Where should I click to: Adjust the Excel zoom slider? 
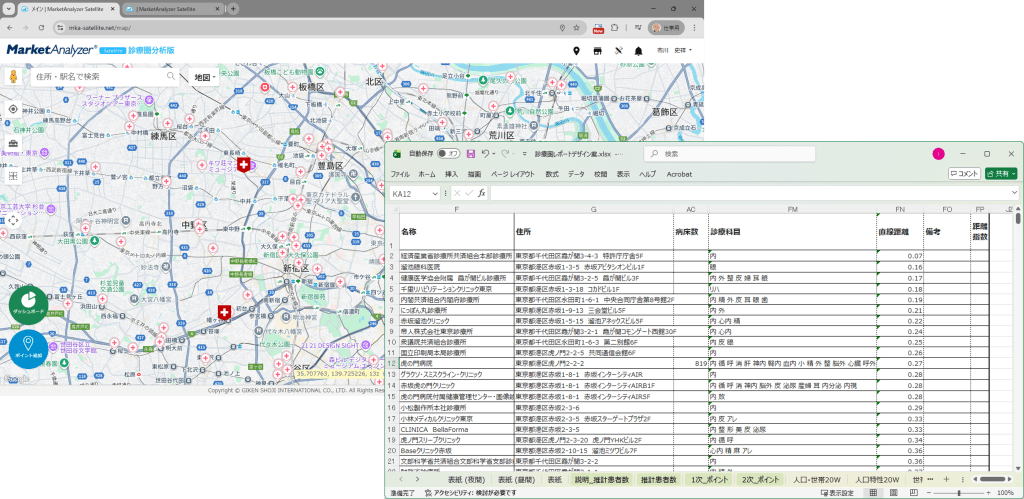pyautogui.click(x=961, y=492)
